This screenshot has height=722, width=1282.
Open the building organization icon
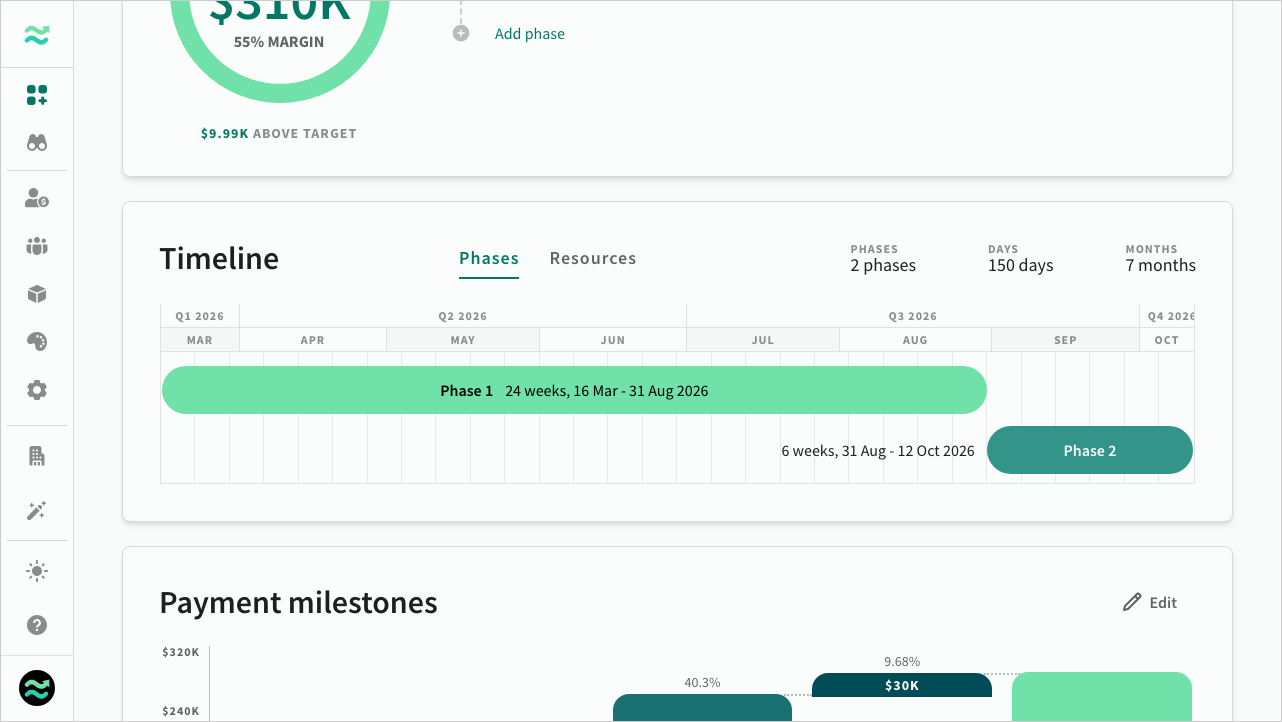37,457
